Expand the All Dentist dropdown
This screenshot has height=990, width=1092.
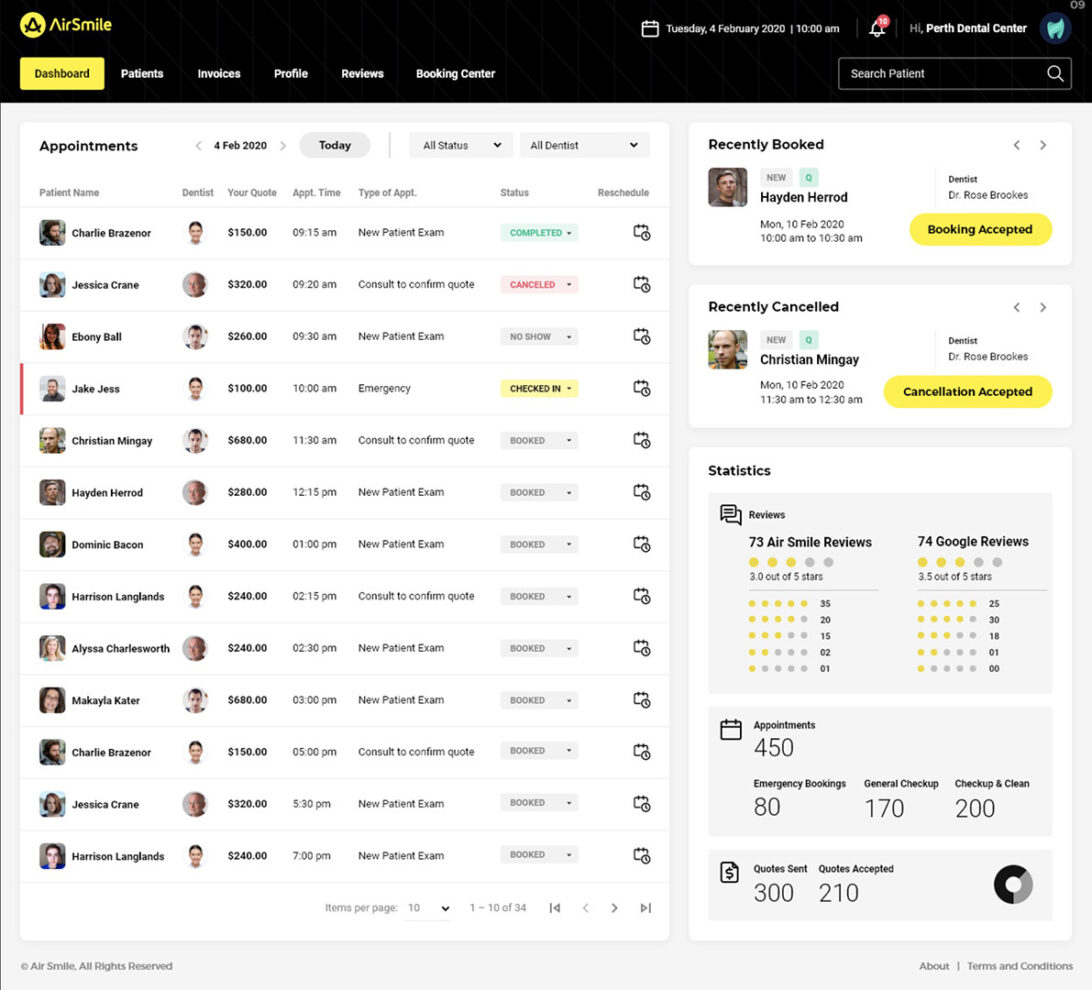point(584,145)
